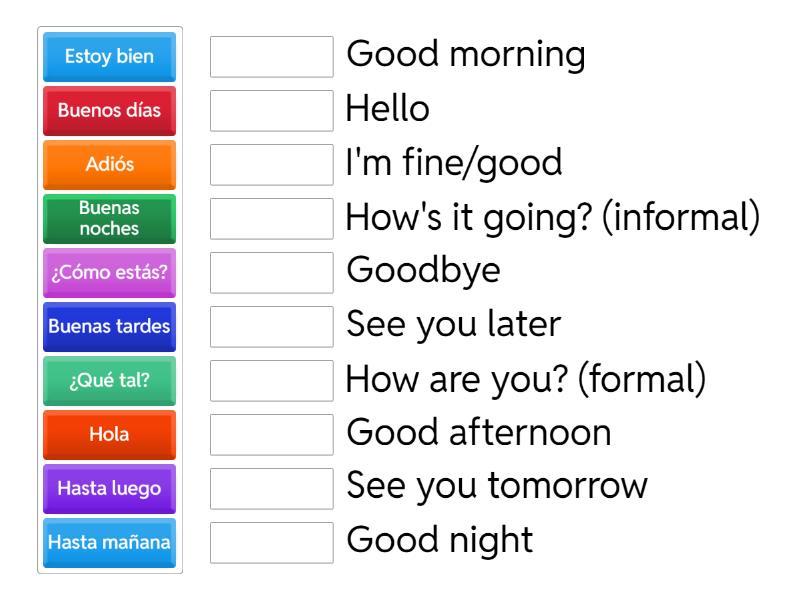Click the answer box beside 'Good morning'
Viewport: 800px width, 600px height.
[x=272, y=57]
